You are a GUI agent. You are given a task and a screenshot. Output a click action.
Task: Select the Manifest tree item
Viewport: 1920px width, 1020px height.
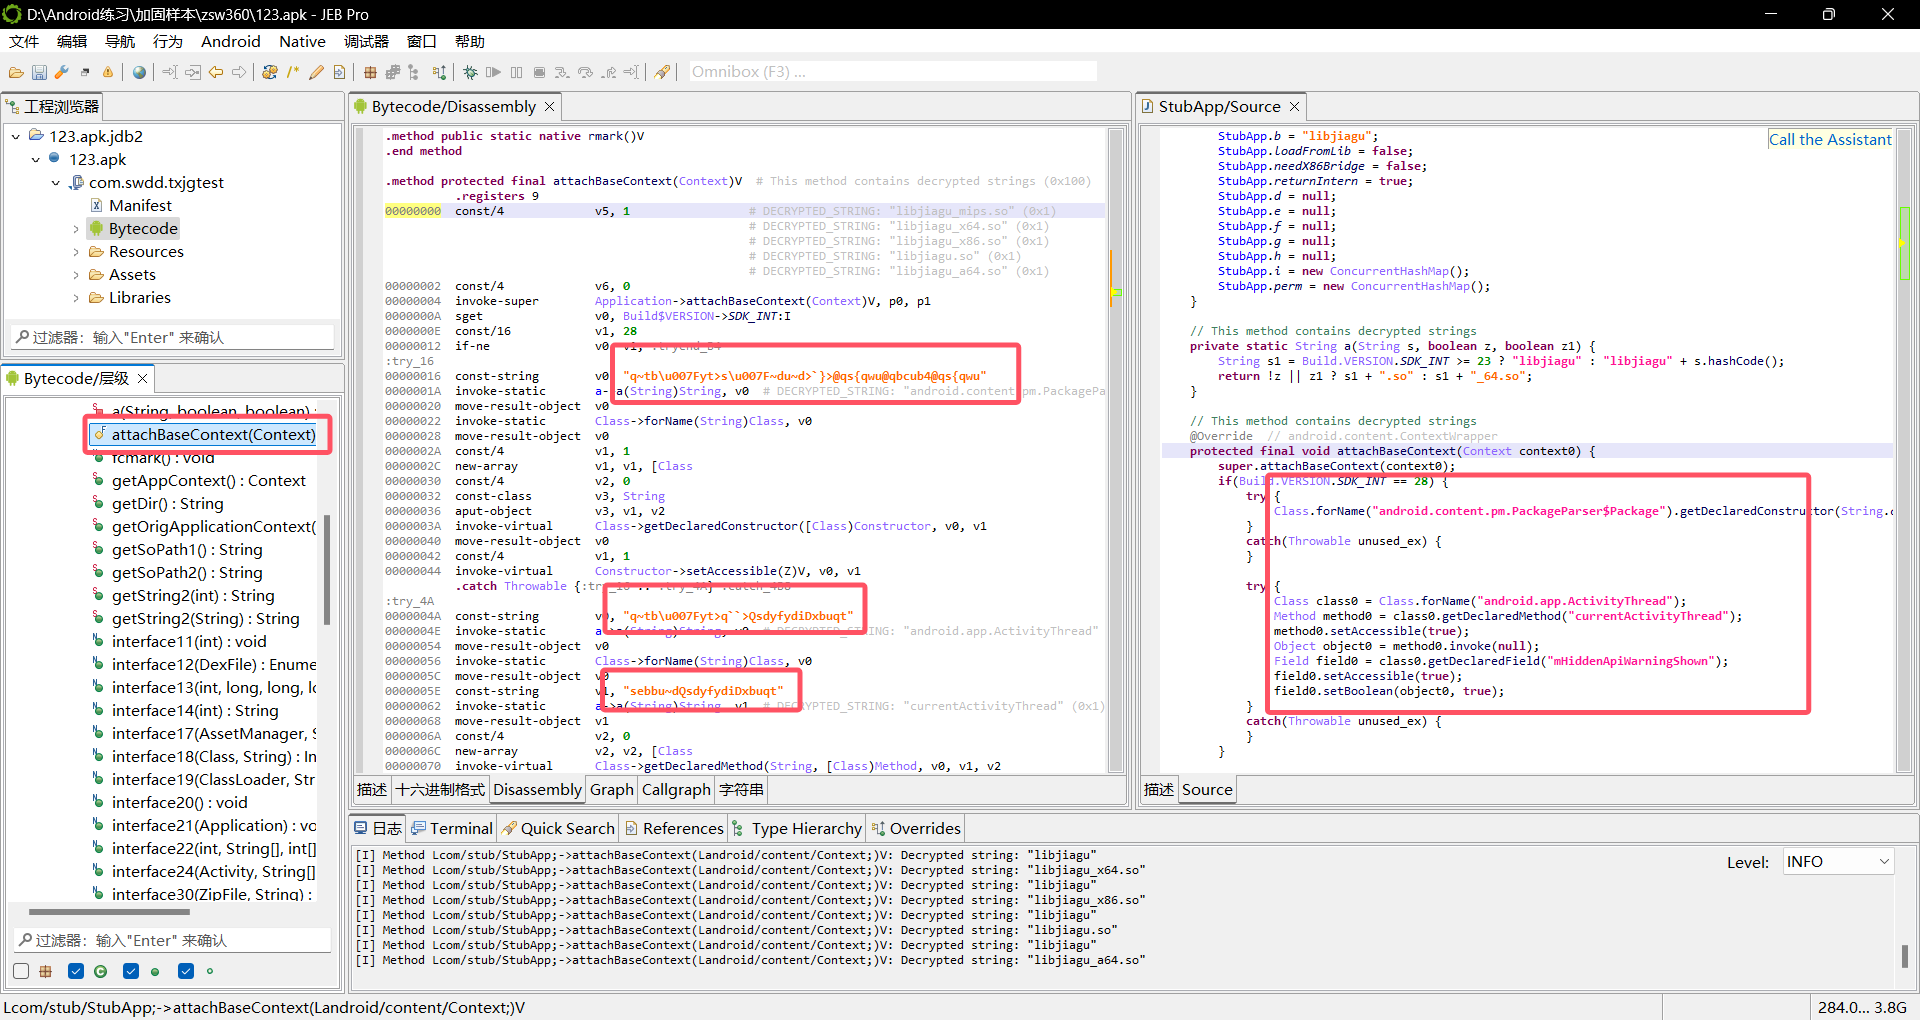140,205
